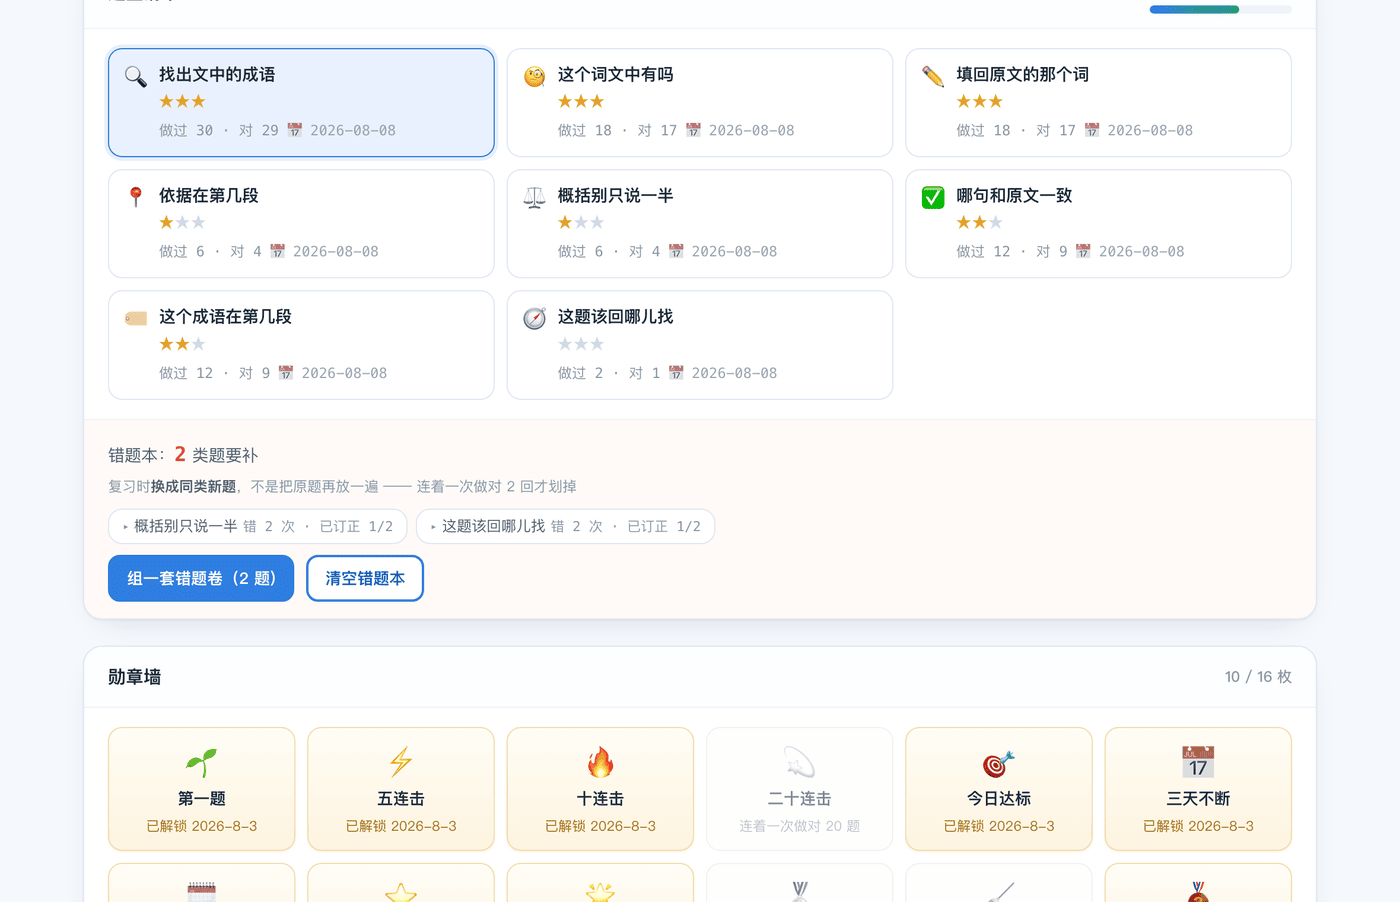Click lightning bolt icon on 五连击 badge
Viewport: 1400px width, 902px height.
[401, 763]
